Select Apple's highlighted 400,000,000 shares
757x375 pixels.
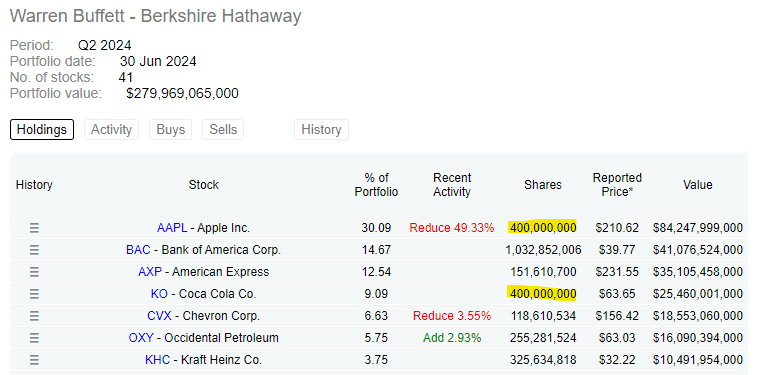[543, 228]
